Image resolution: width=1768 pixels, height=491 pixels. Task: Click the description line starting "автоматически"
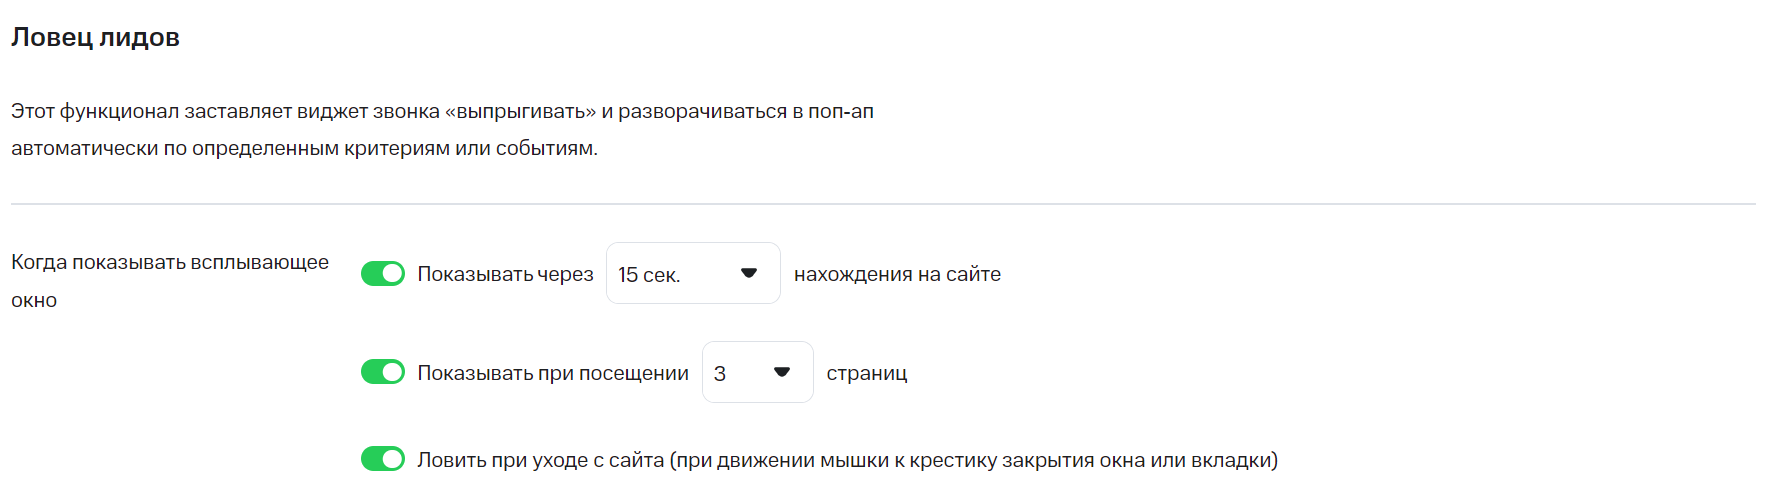[304, 149]
